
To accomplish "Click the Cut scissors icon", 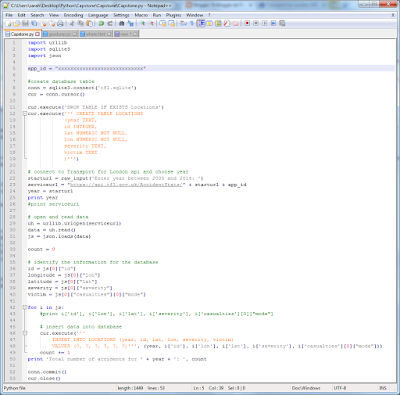I will coord(71,23).
